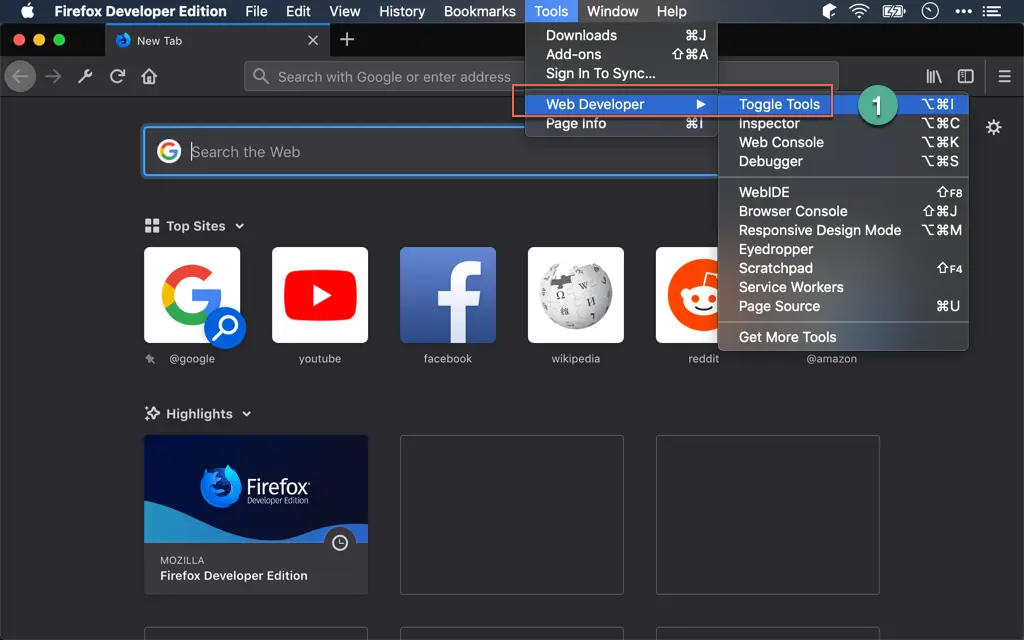Open the Library bookmarks icon
The width and height of the screenshot is (1024, 640).
(x=933, y=76)
